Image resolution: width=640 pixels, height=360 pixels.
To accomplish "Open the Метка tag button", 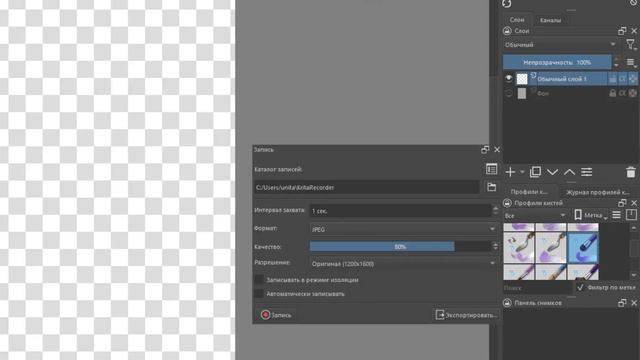I will point(591,215).
